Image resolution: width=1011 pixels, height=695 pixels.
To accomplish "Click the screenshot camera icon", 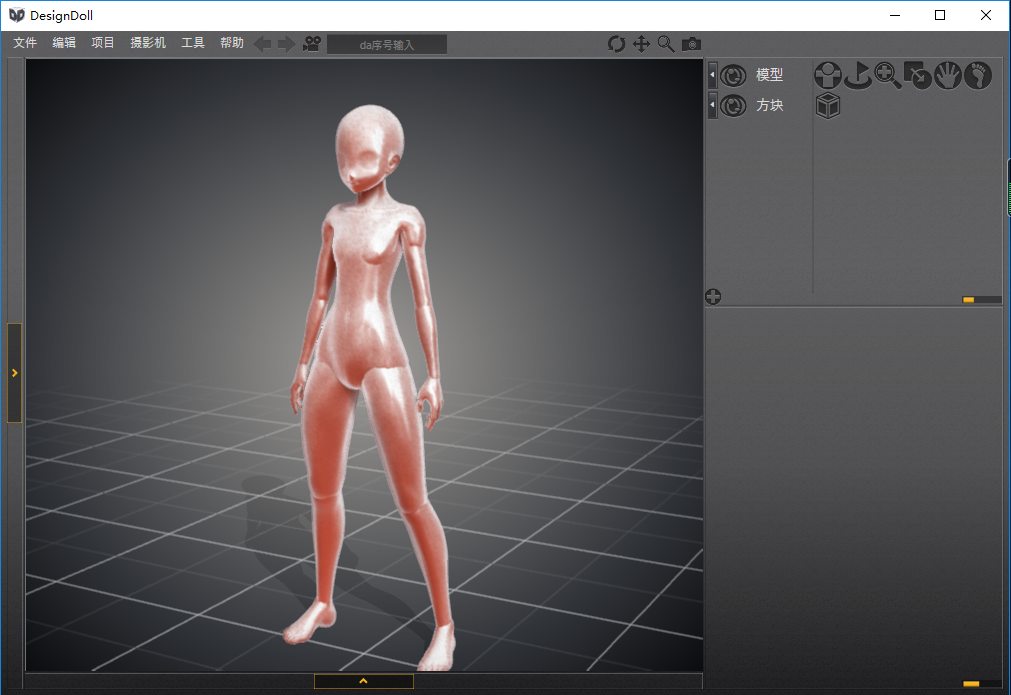I will 691,44.
